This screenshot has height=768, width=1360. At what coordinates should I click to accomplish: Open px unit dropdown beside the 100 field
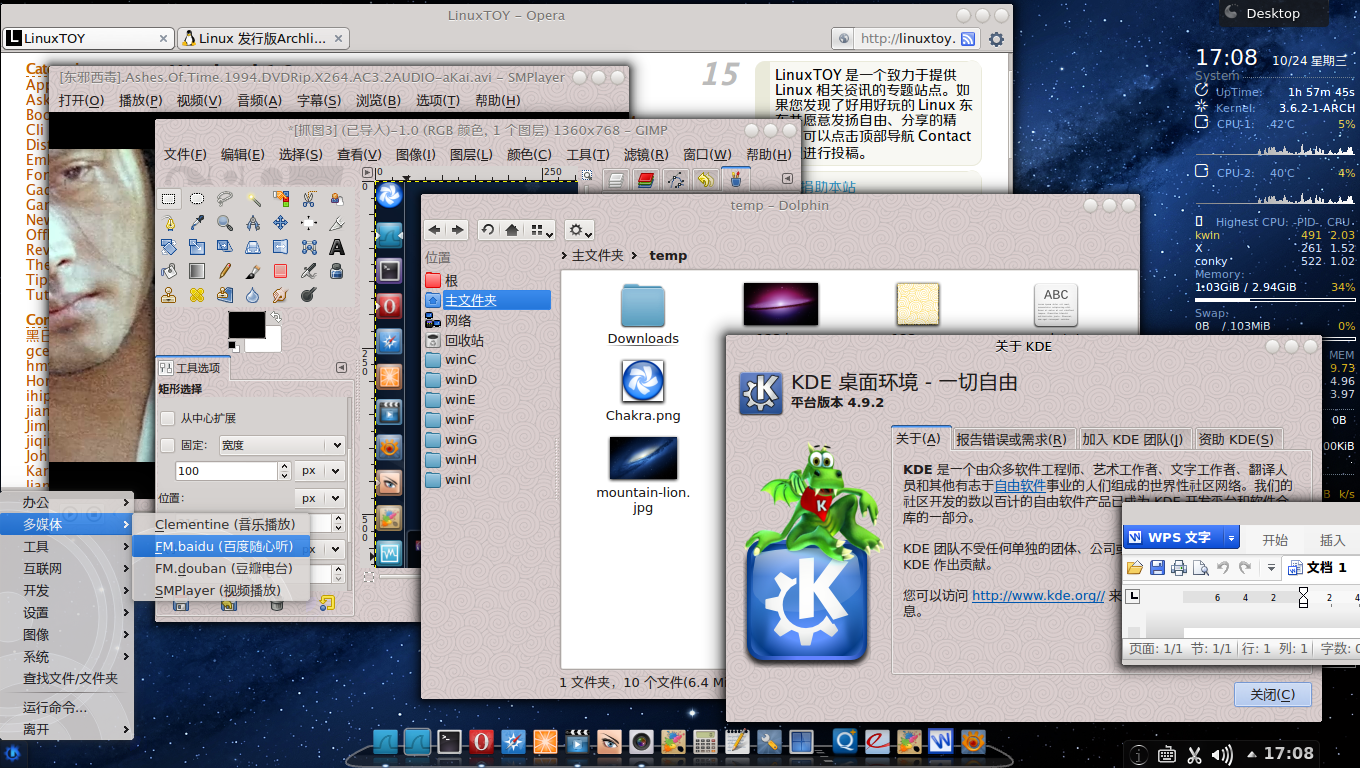tap(319, 470)
